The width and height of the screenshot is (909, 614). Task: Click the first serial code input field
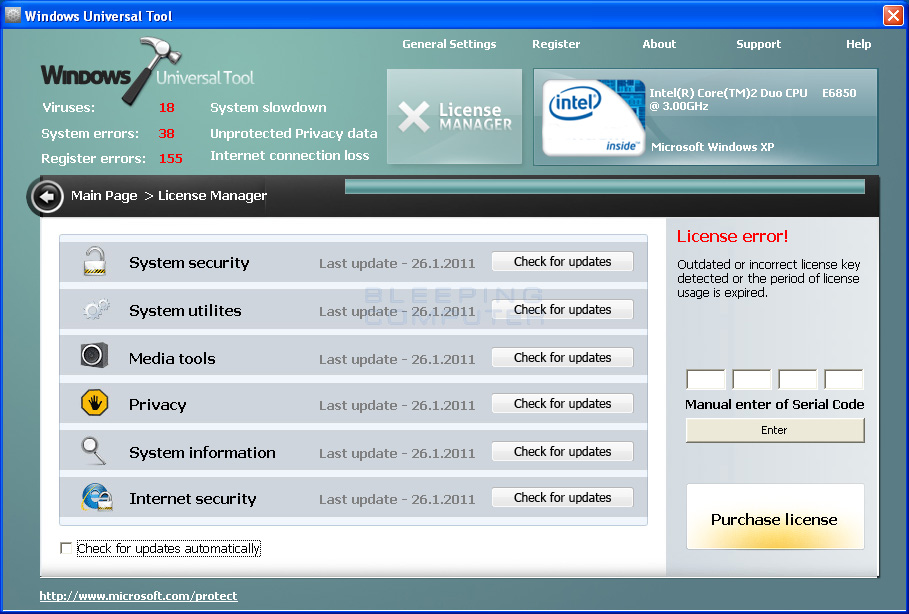[x=705, y=379]
